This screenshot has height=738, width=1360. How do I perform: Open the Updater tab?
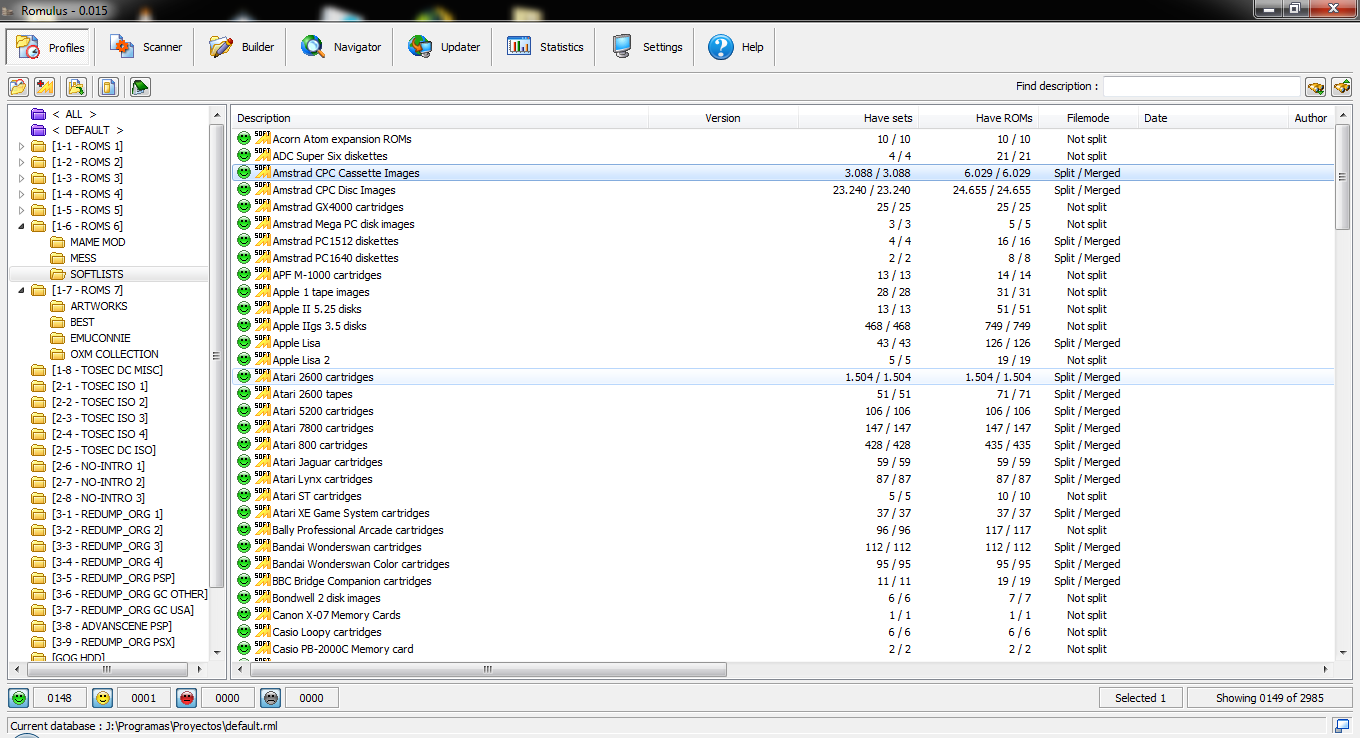coord(444,47)
